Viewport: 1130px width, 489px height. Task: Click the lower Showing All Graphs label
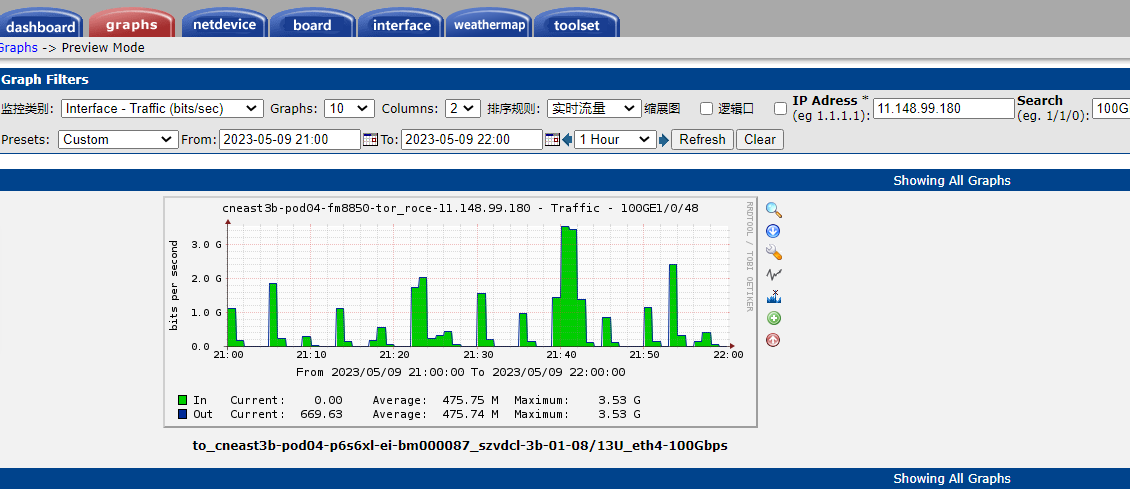point(952,479)
